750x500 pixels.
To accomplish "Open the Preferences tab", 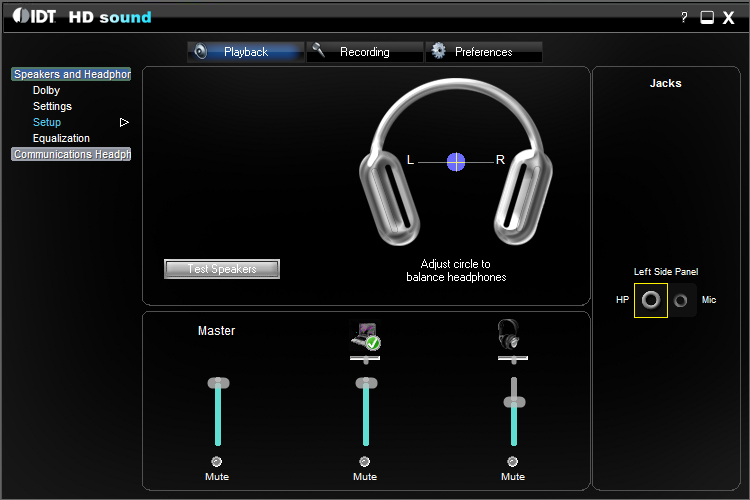I will tap(484, 52).
